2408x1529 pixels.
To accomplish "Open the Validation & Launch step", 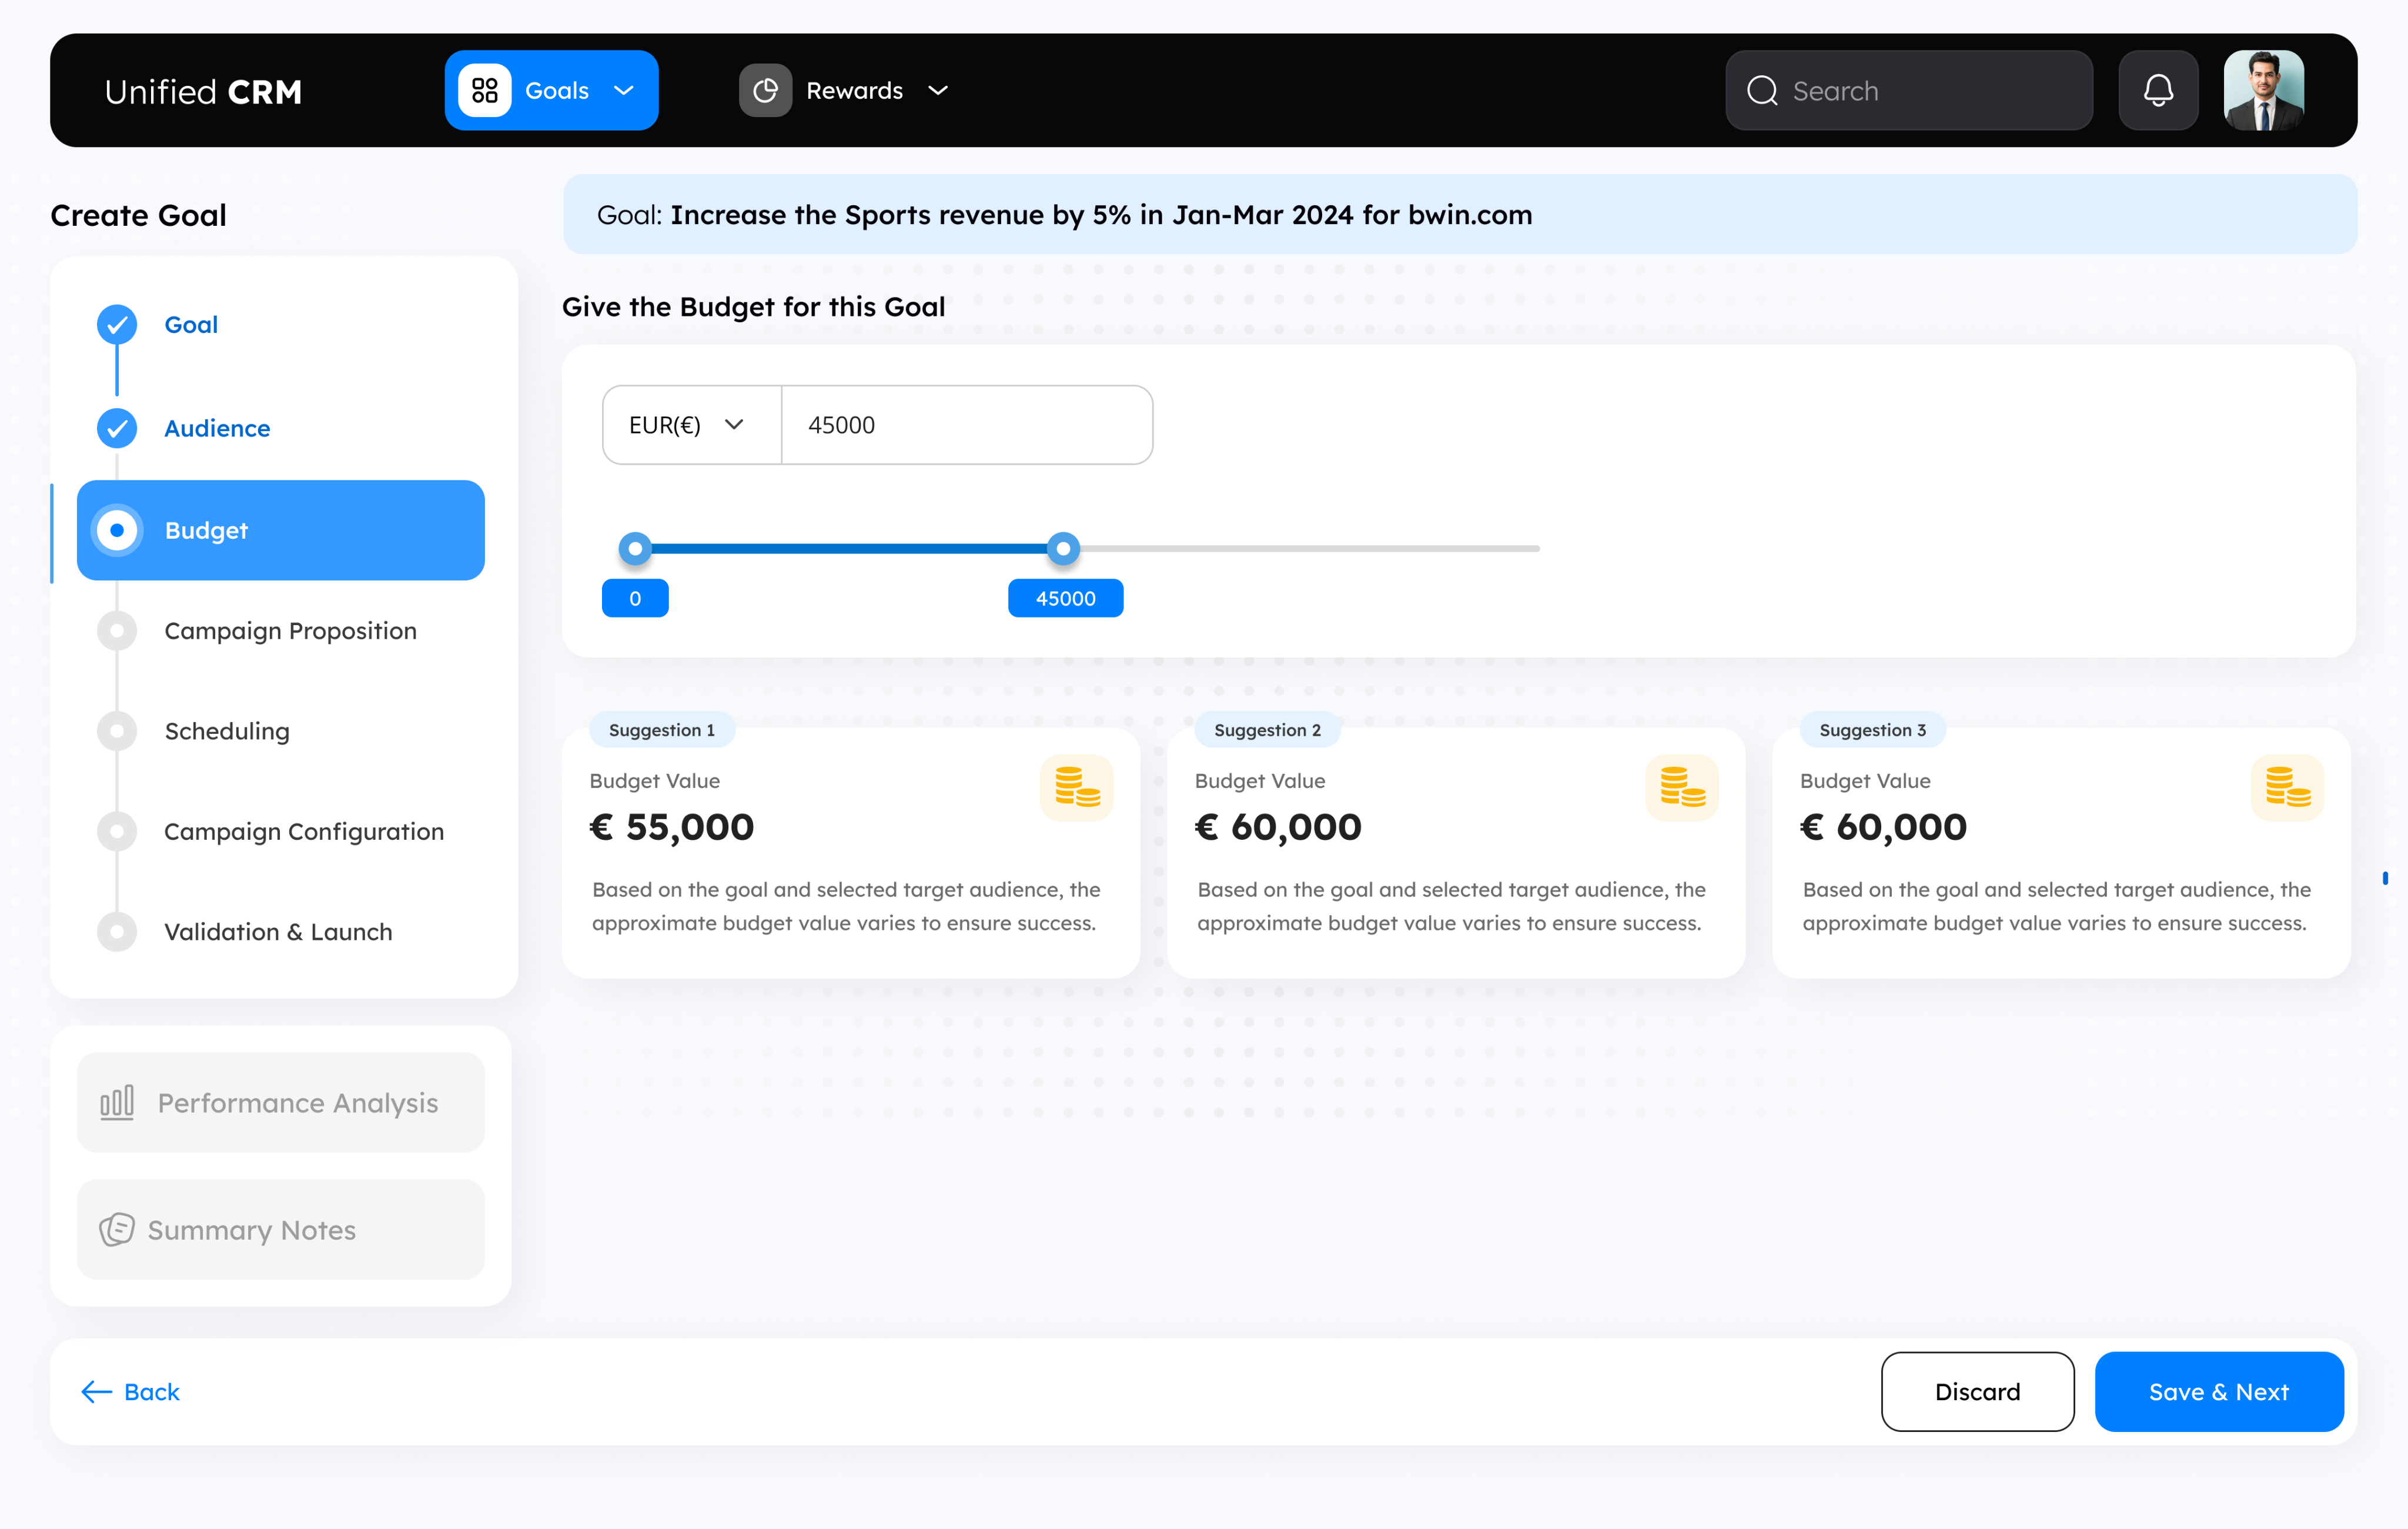I will (x=278, y=932).
